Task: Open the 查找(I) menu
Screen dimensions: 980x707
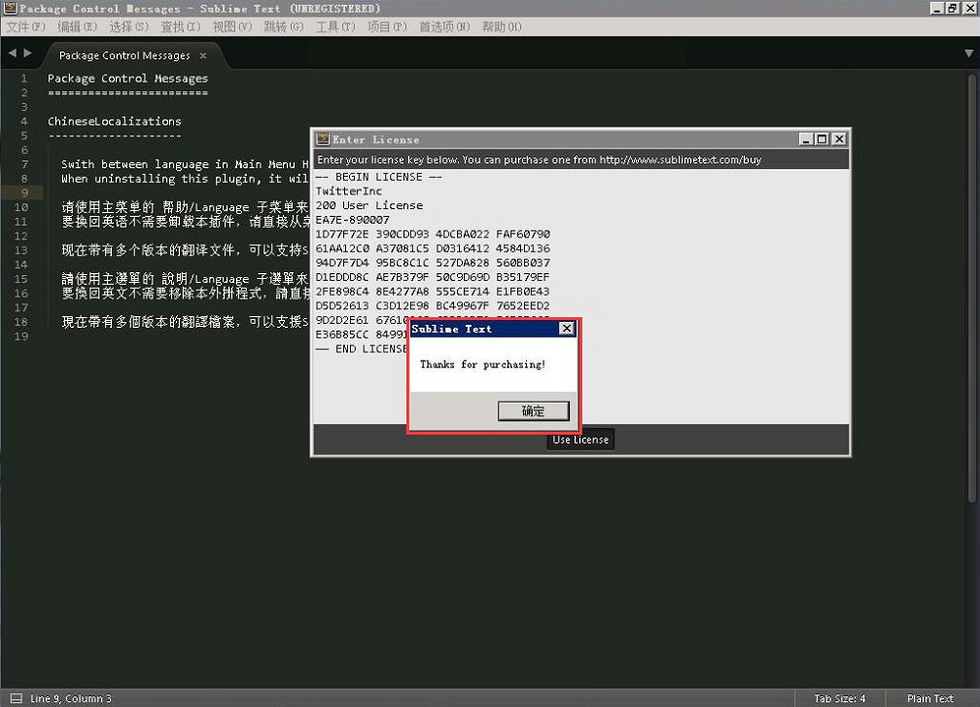Action: pos(181,27)
